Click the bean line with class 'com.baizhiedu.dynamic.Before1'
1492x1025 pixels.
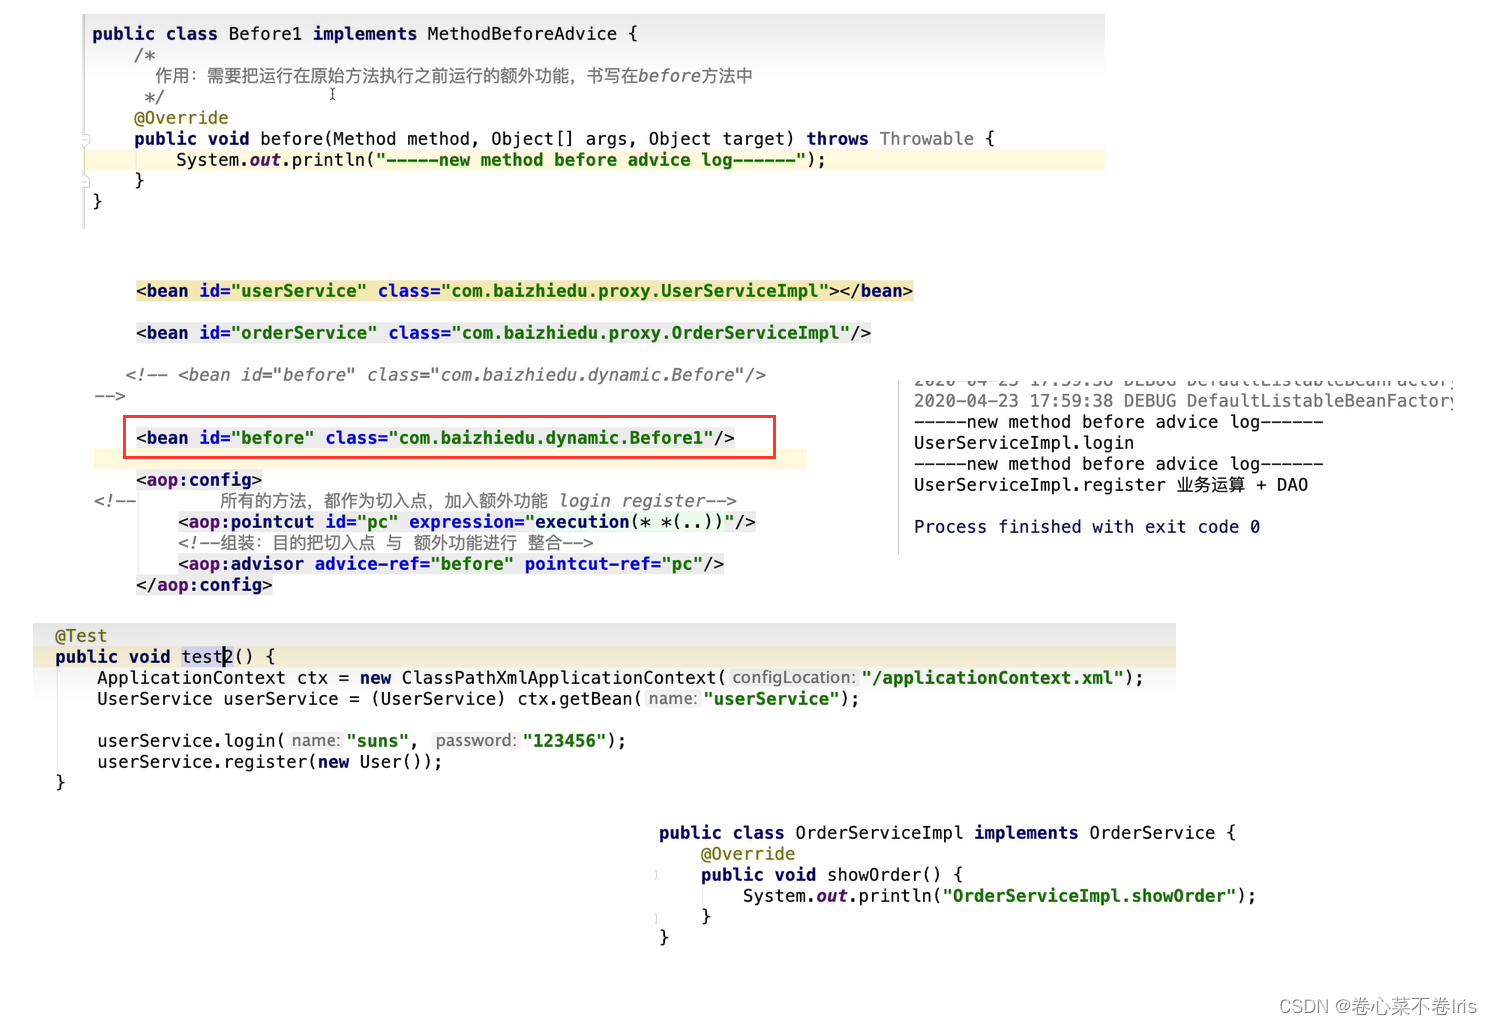(436, 438)
